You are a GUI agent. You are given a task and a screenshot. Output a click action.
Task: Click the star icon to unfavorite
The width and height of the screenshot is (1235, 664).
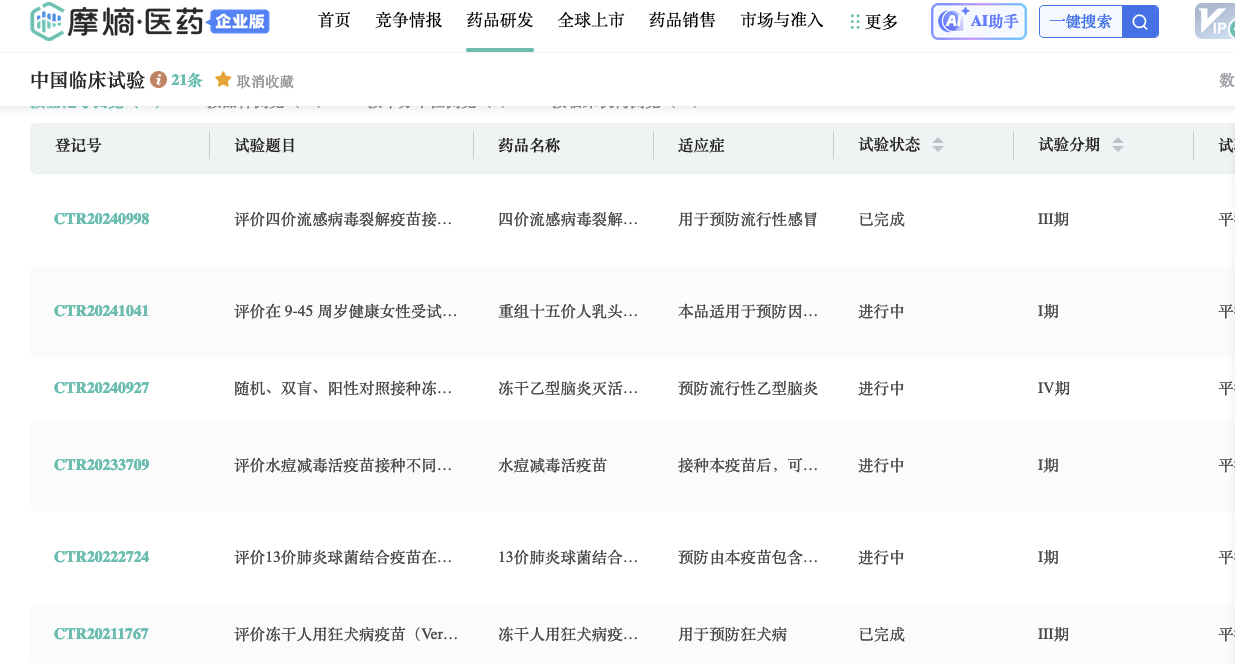[x=223, y=80]
